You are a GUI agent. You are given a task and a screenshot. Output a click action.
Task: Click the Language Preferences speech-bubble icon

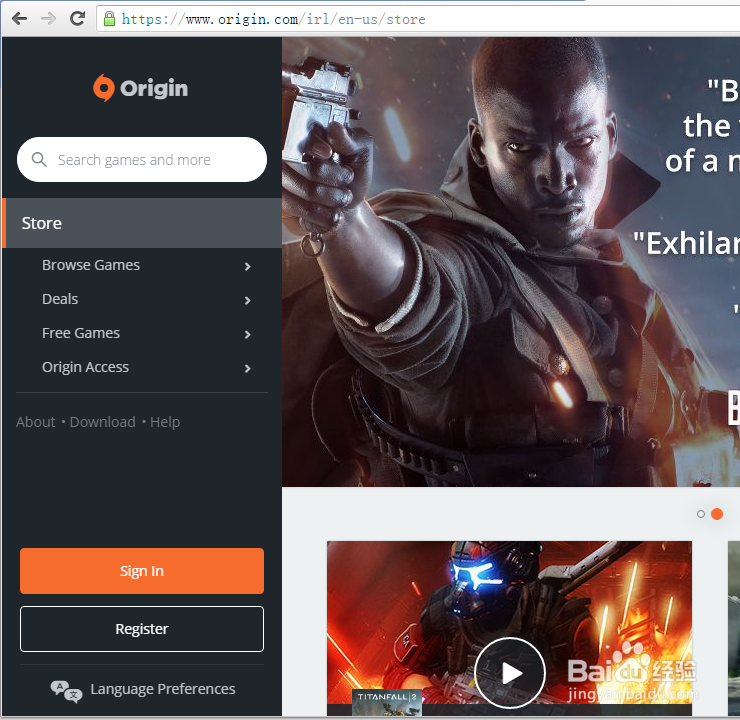click(66, 691)
